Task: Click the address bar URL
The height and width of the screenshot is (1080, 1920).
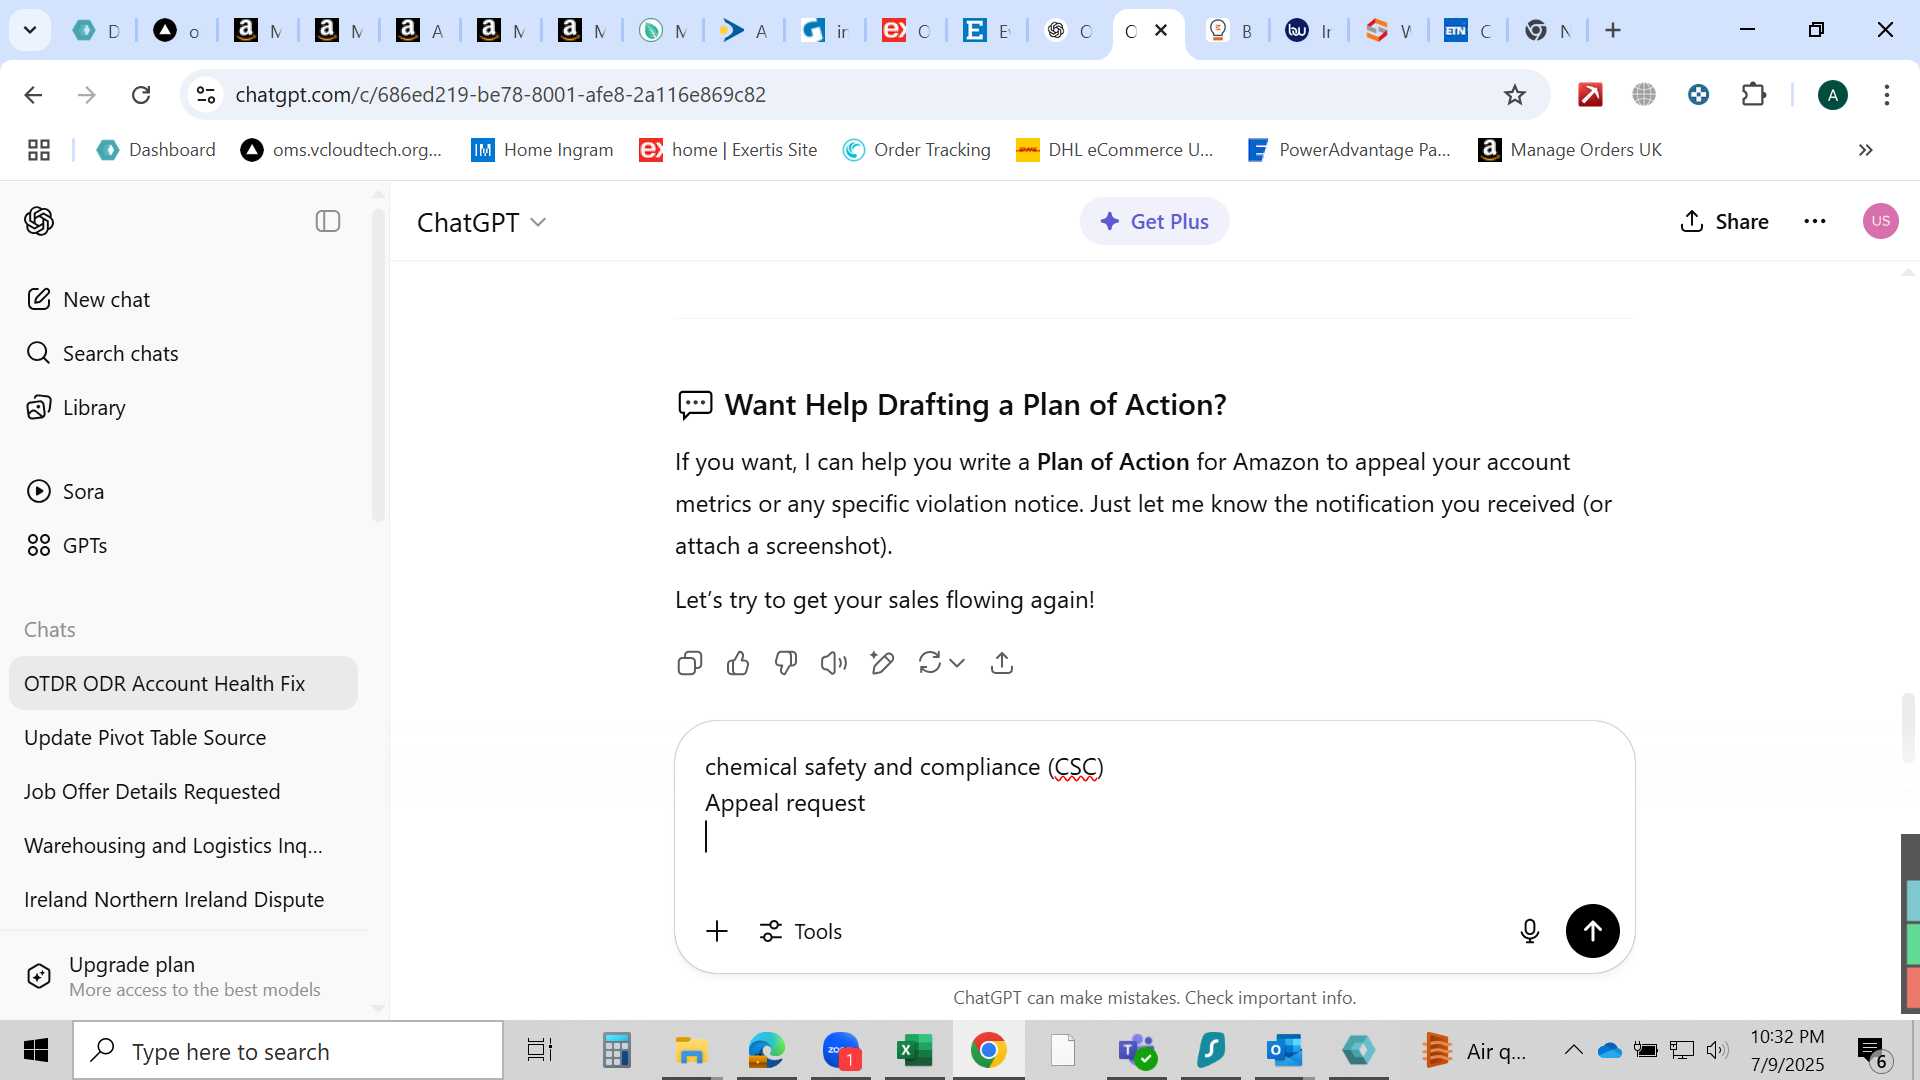Action: point(500,95)
